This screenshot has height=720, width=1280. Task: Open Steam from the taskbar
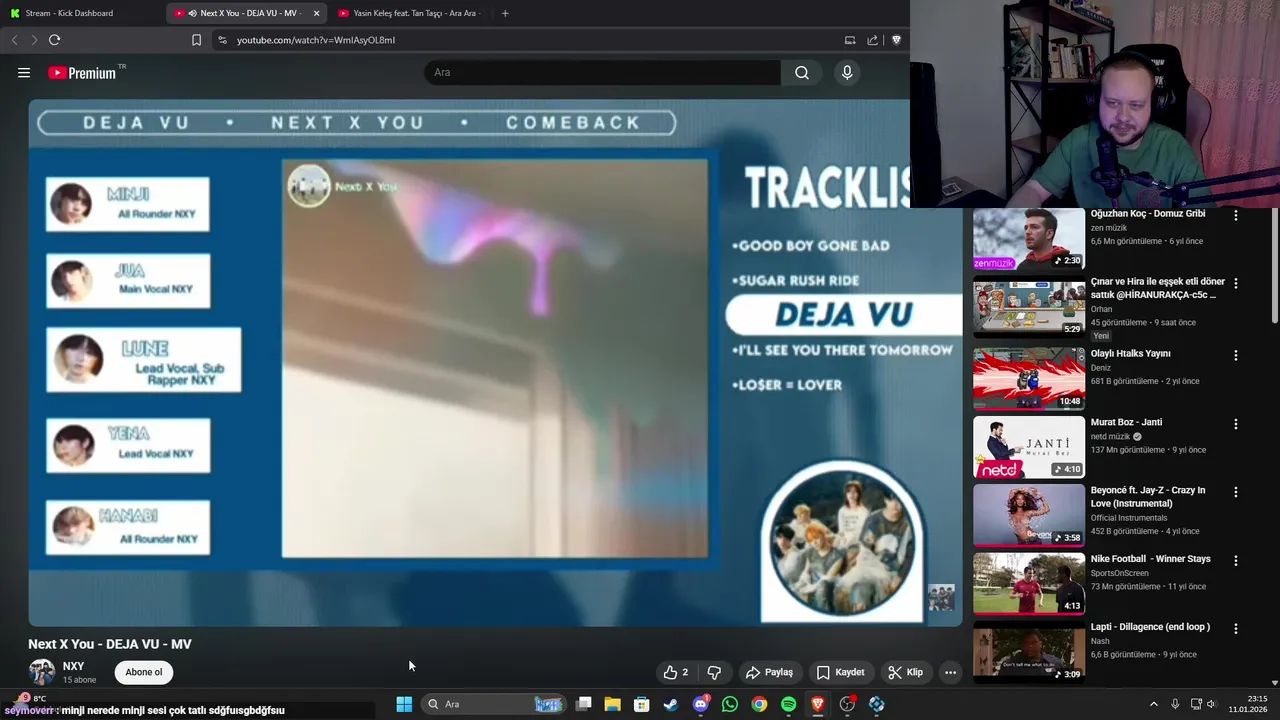pyautogui.click(x=671, y=704)
